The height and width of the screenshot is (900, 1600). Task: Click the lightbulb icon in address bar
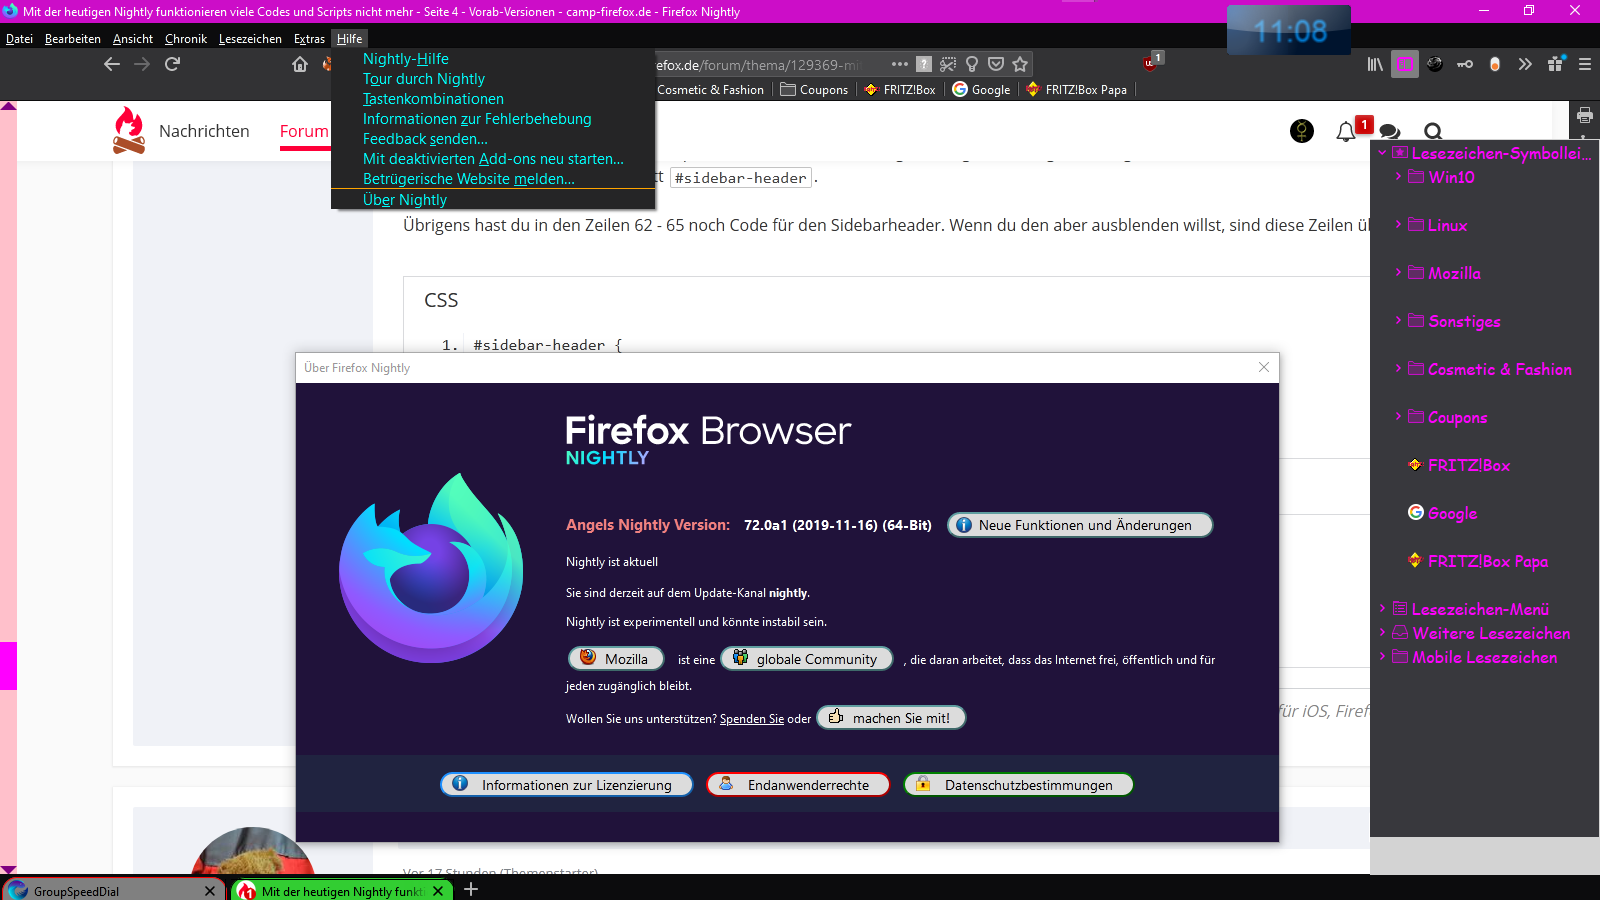coord(972,64)
